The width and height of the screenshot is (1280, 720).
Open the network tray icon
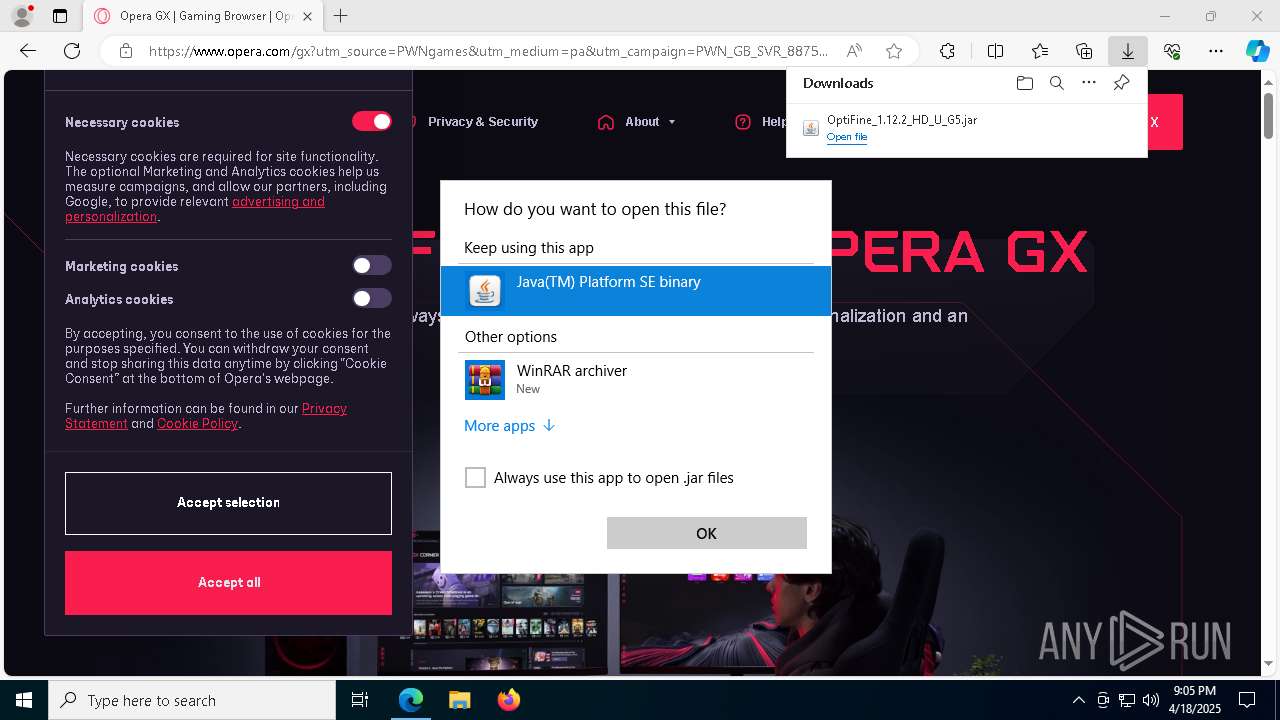(1127, 700)
